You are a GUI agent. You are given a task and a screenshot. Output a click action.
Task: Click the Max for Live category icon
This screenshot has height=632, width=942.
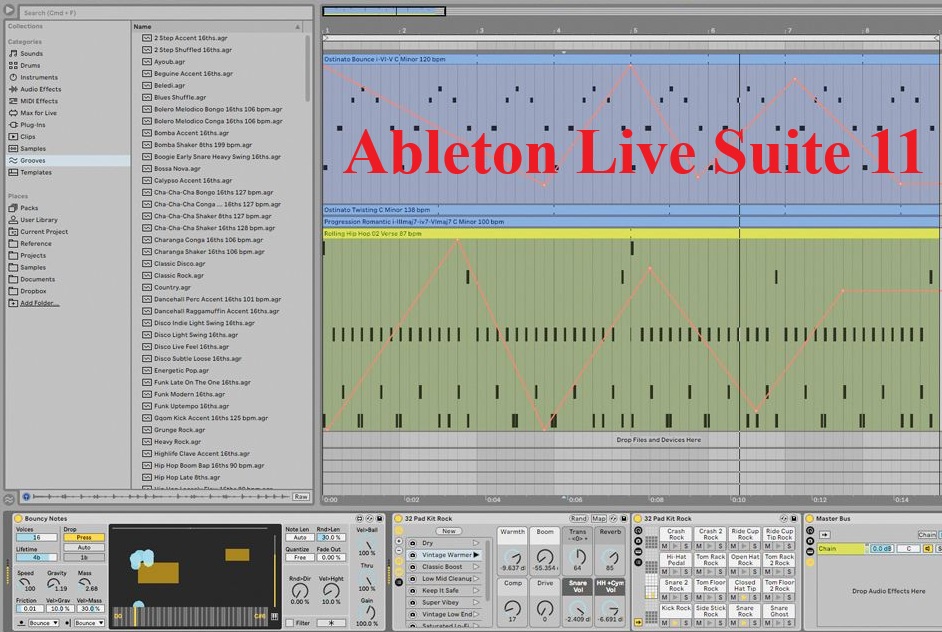point(14,113)
